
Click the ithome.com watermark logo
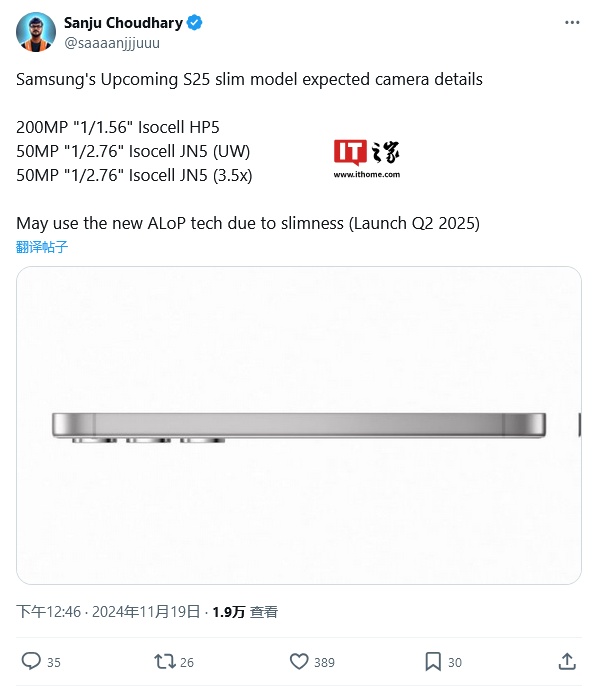[x=367, y=159]
